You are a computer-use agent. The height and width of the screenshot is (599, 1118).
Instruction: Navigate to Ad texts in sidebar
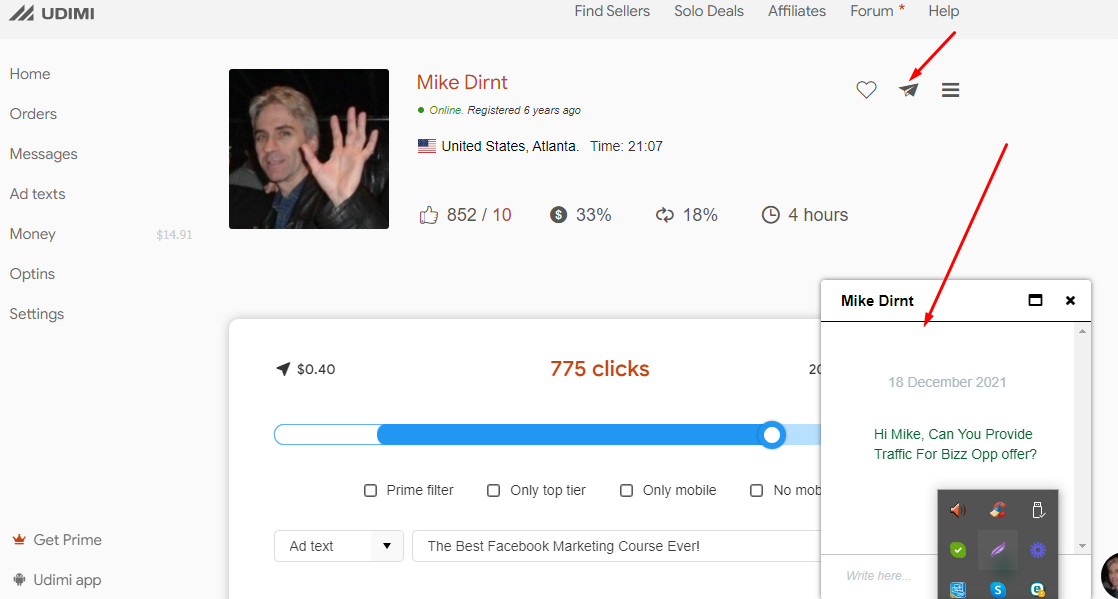click(x=37, y=194)
